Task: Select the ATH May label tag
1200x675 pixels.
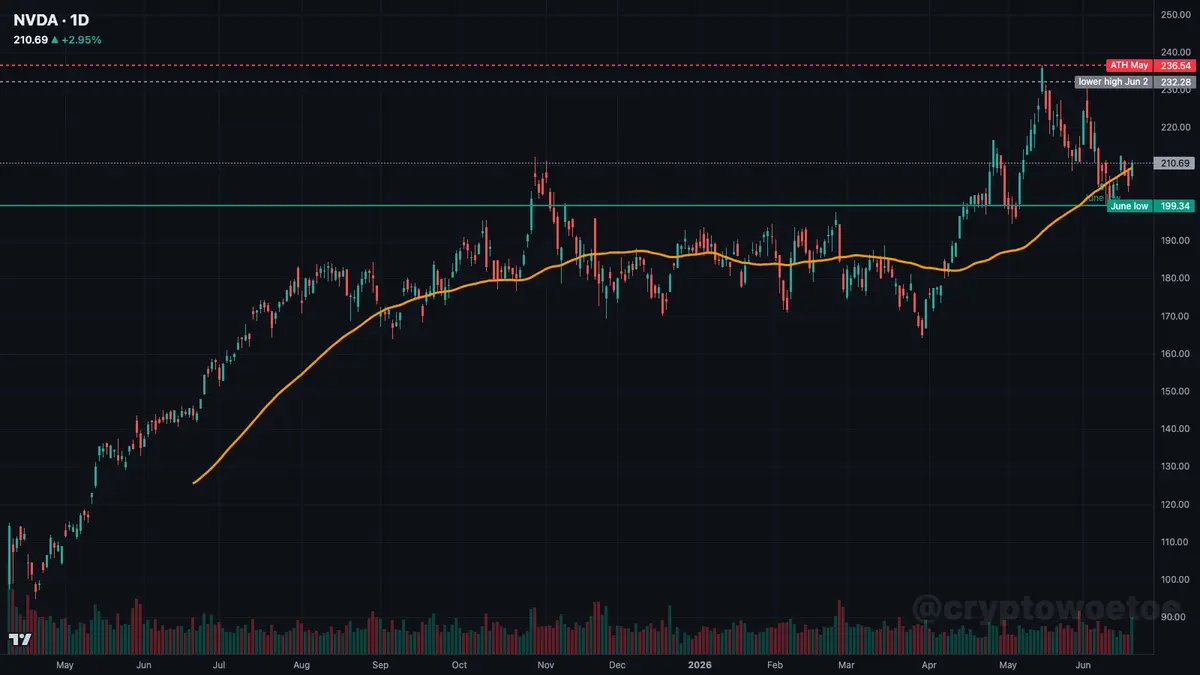Action: tap(1130, 65)
